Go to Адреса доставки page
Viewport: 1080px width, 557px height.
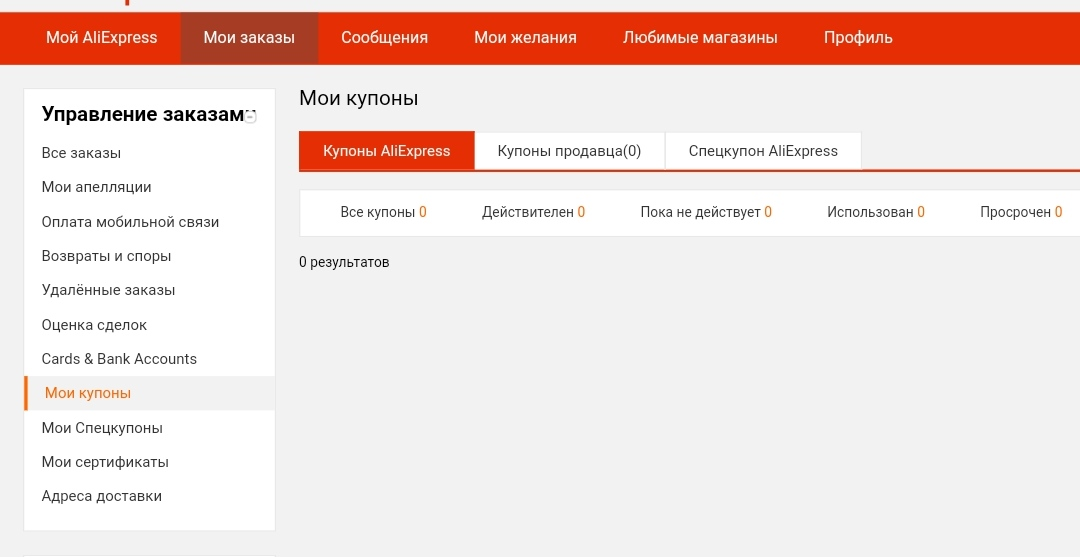(x=101, y=496)
